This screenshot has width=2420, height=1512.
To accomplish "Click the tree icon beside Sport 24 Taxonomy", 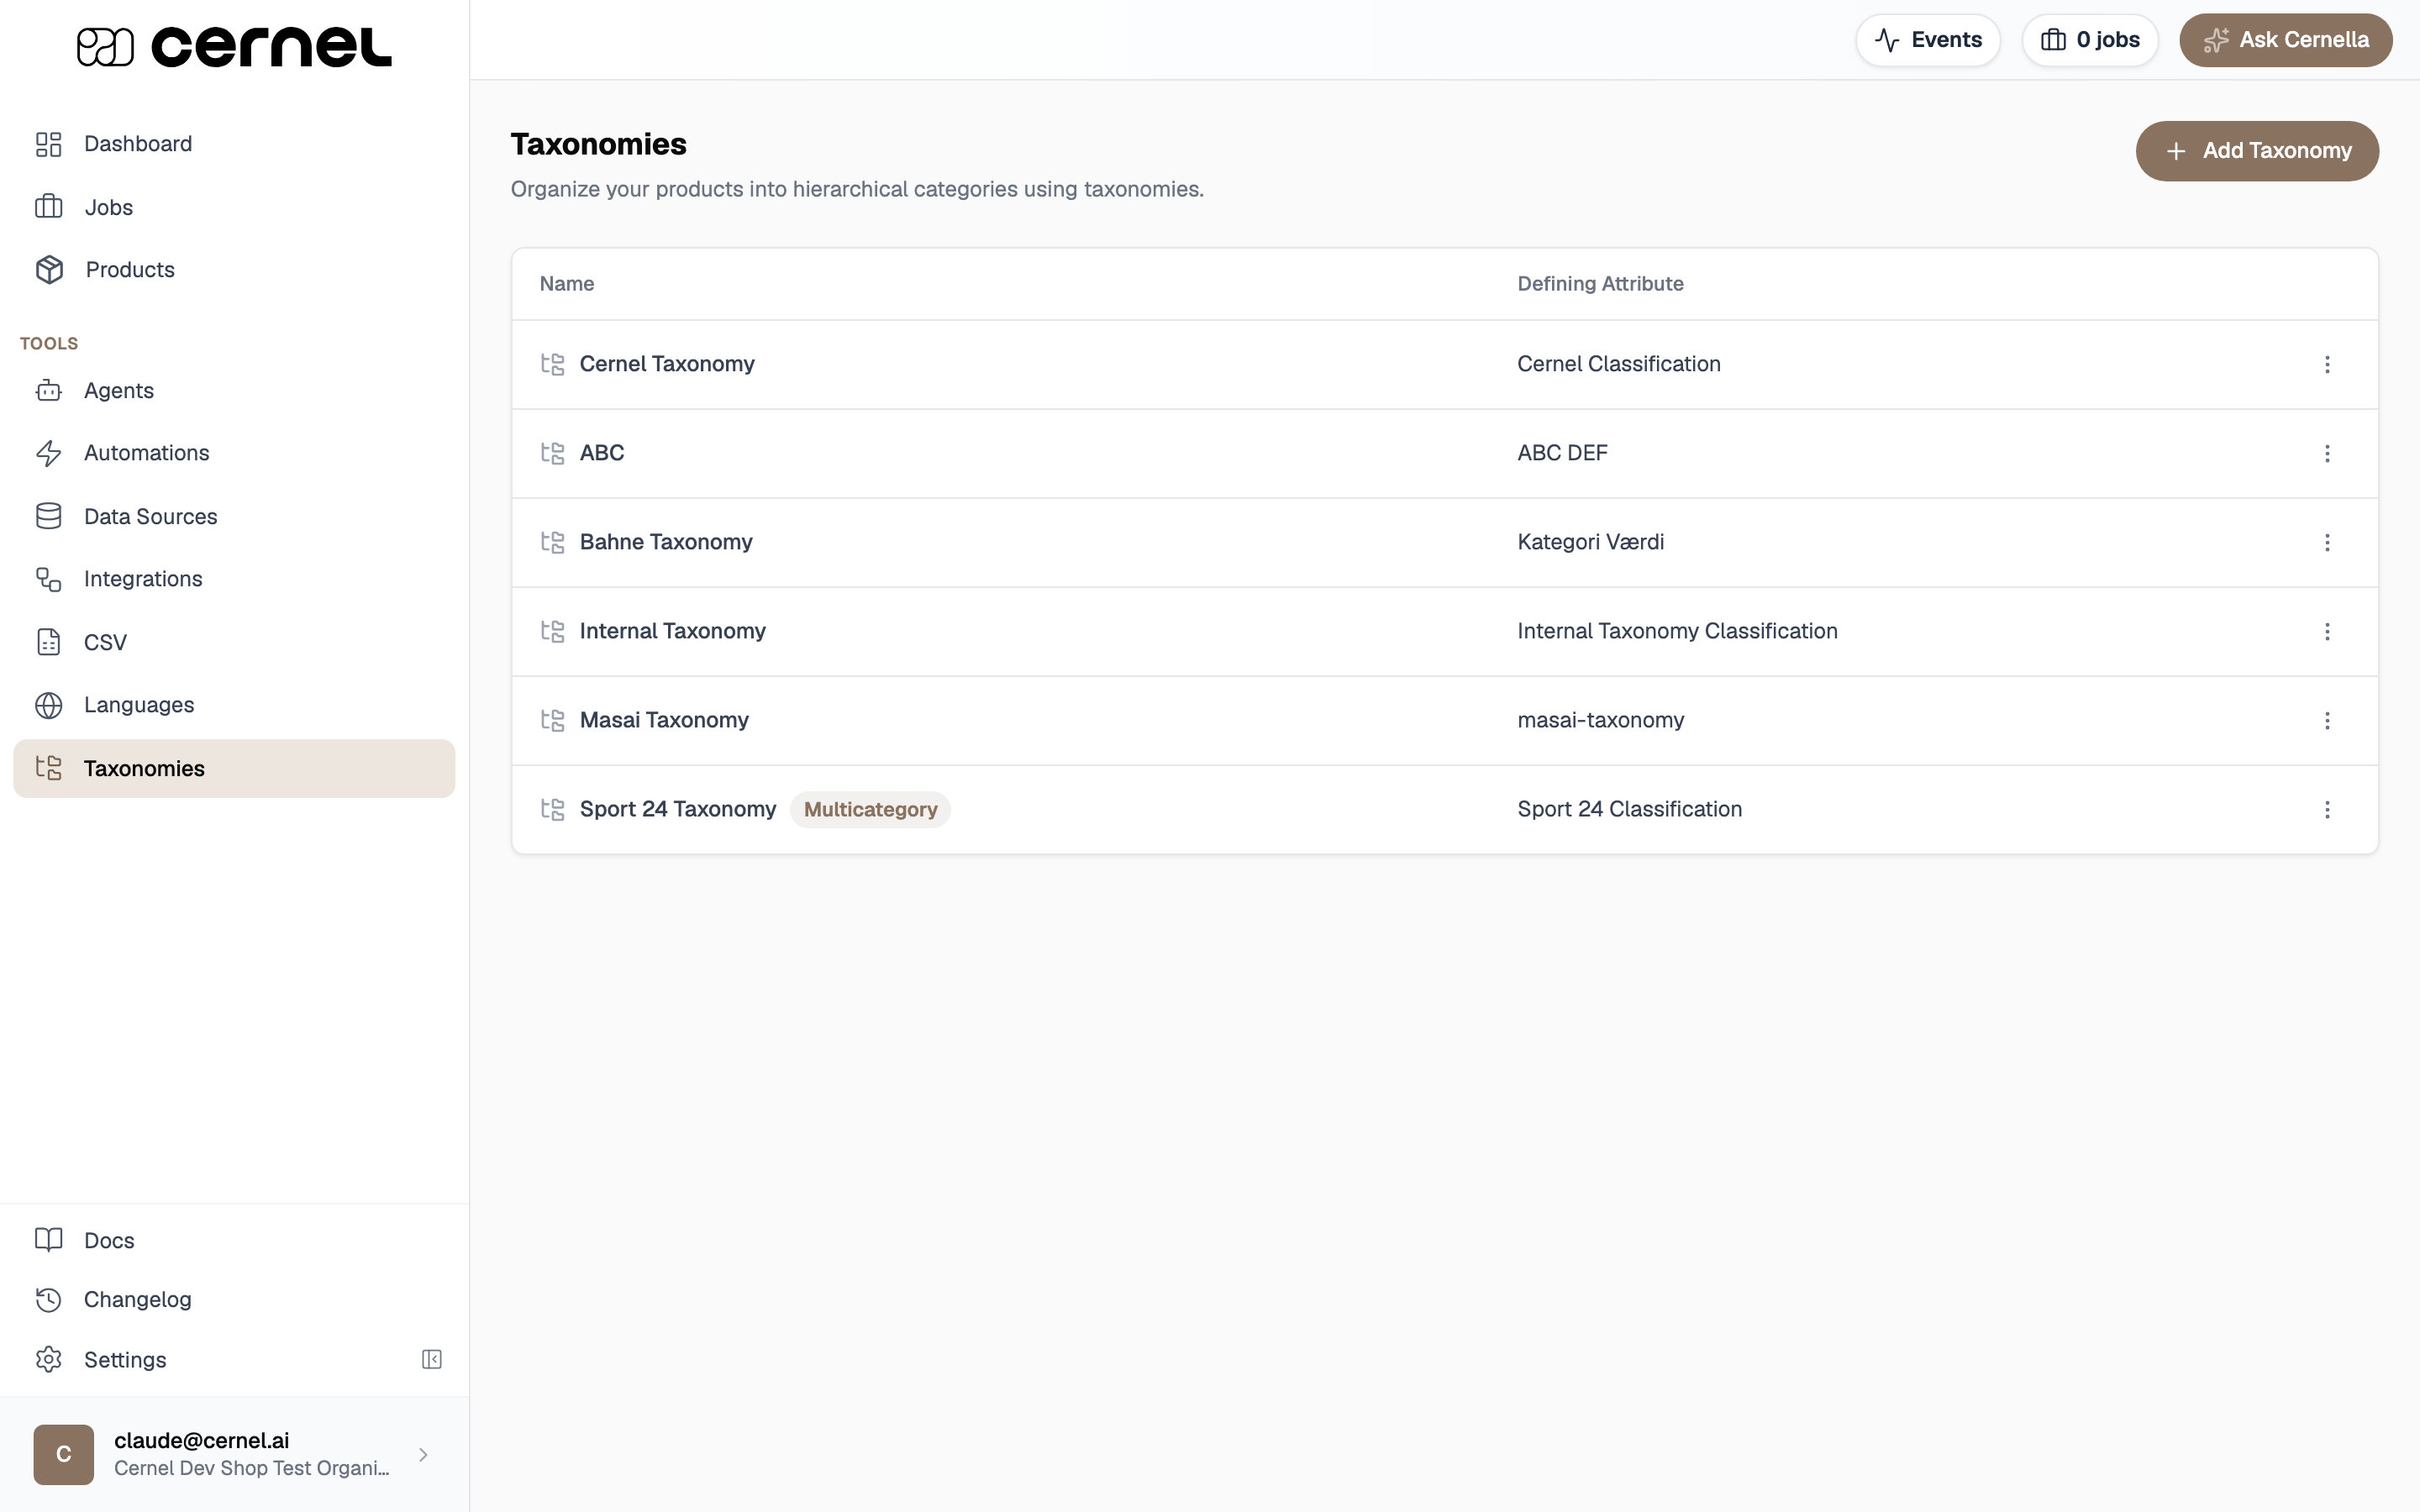I will (x=553, y=809).
